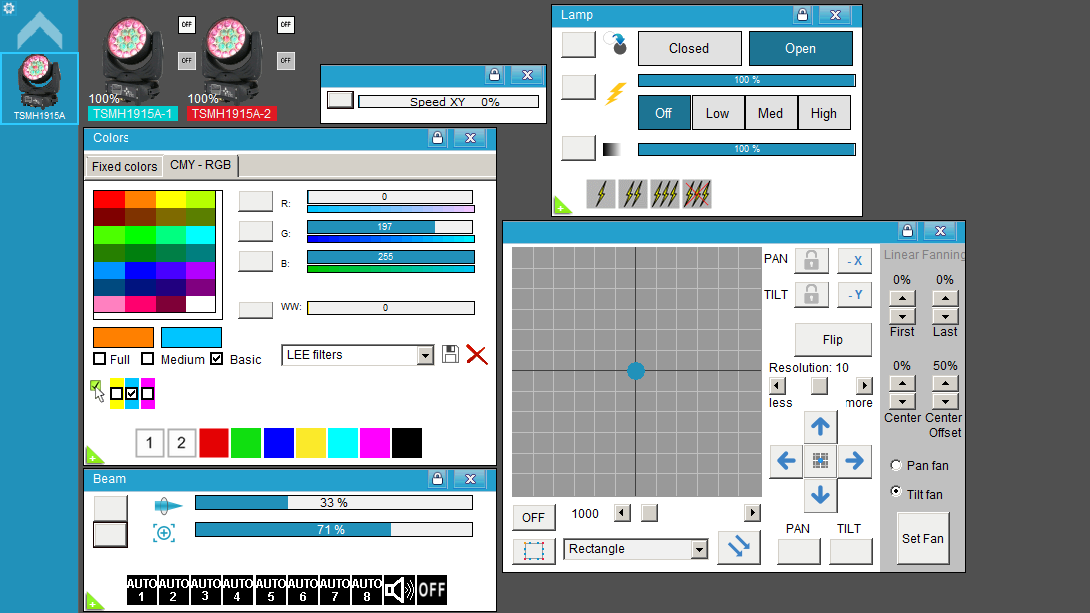Lock the Colors panel with the padlock icon
Viewport: 1090px width, 613px height.
point(437,138)
